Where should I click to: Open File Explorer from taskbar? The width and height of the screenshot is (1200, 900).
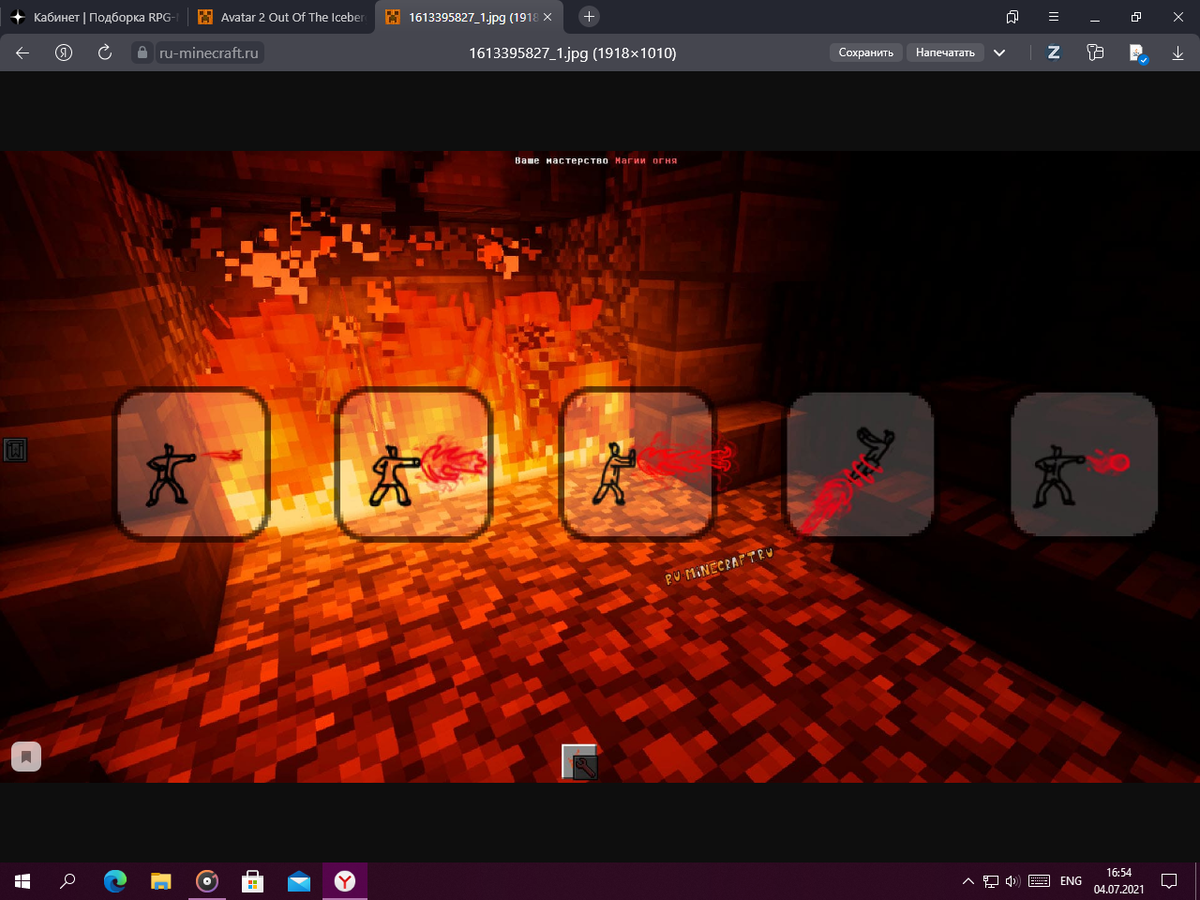click(x=161, y=881)
